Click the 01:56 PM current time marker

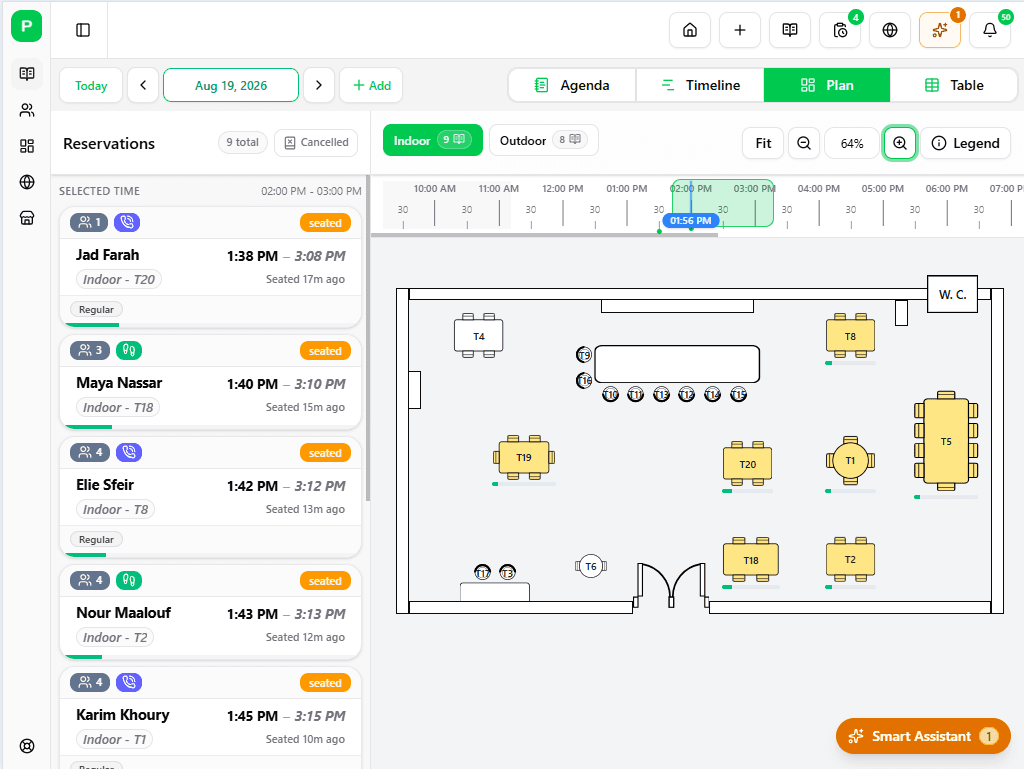point(690,221)
